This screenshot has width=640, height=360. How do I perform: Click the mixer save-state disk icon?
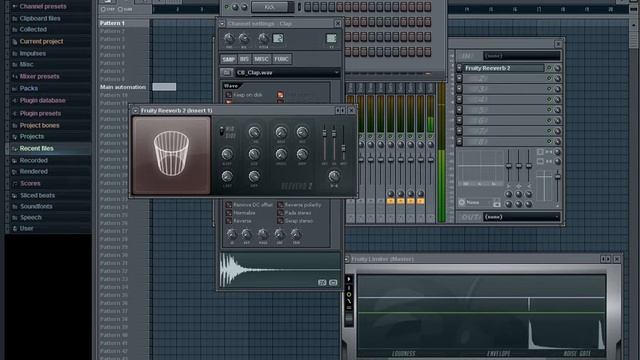pos(497,203)
